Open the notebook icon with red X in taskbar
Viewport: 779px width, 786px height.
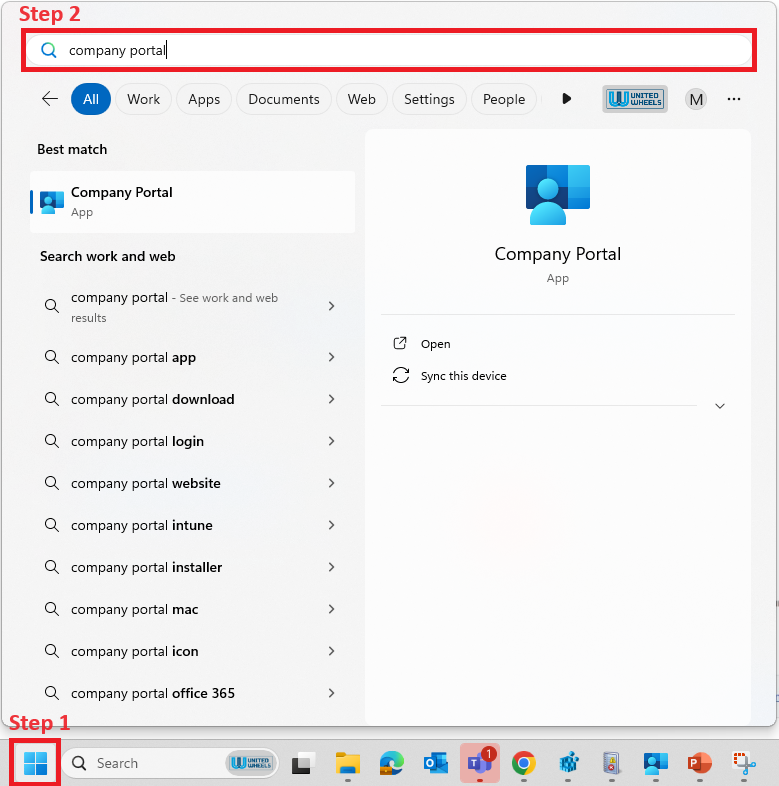pyautogui.click(x=612, y=763)
